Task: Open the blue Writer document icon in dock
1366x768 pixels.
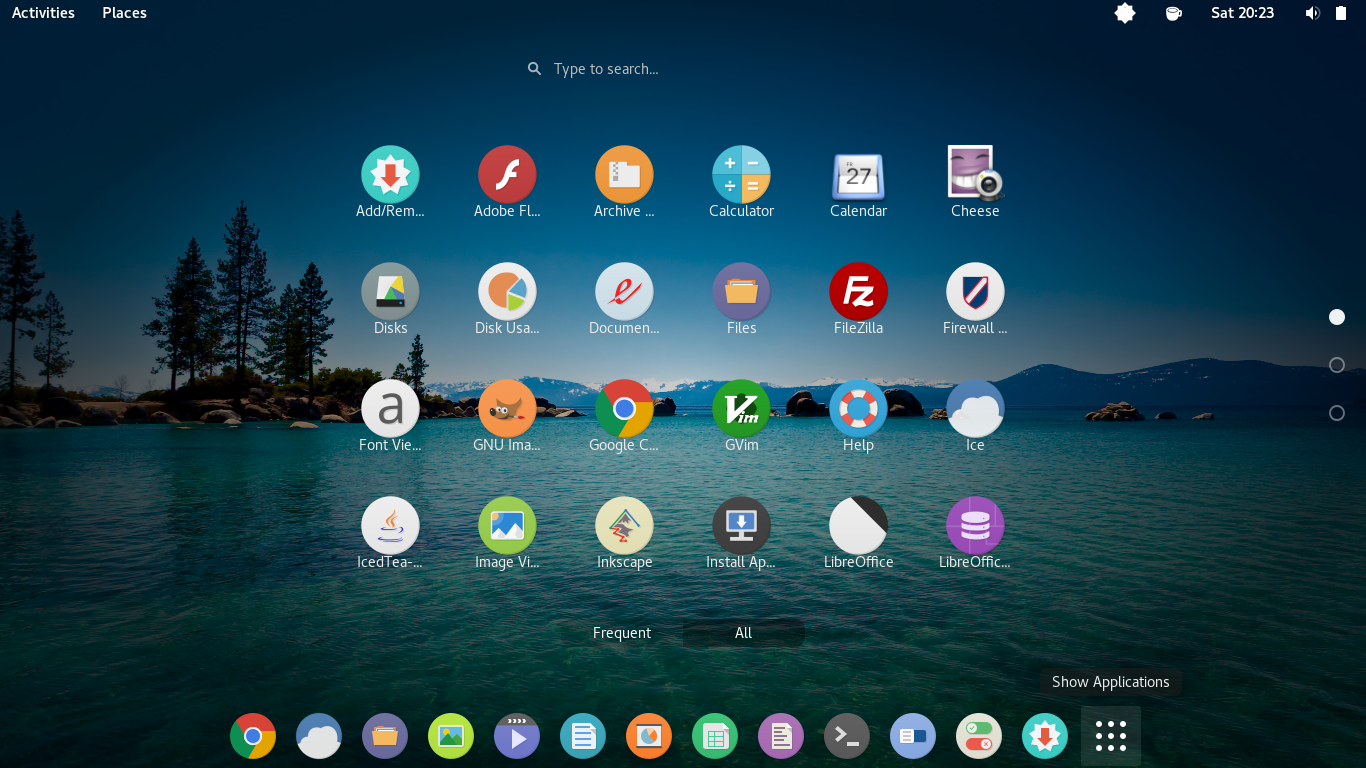Action: pyautogui.click(x=583, y=737)
